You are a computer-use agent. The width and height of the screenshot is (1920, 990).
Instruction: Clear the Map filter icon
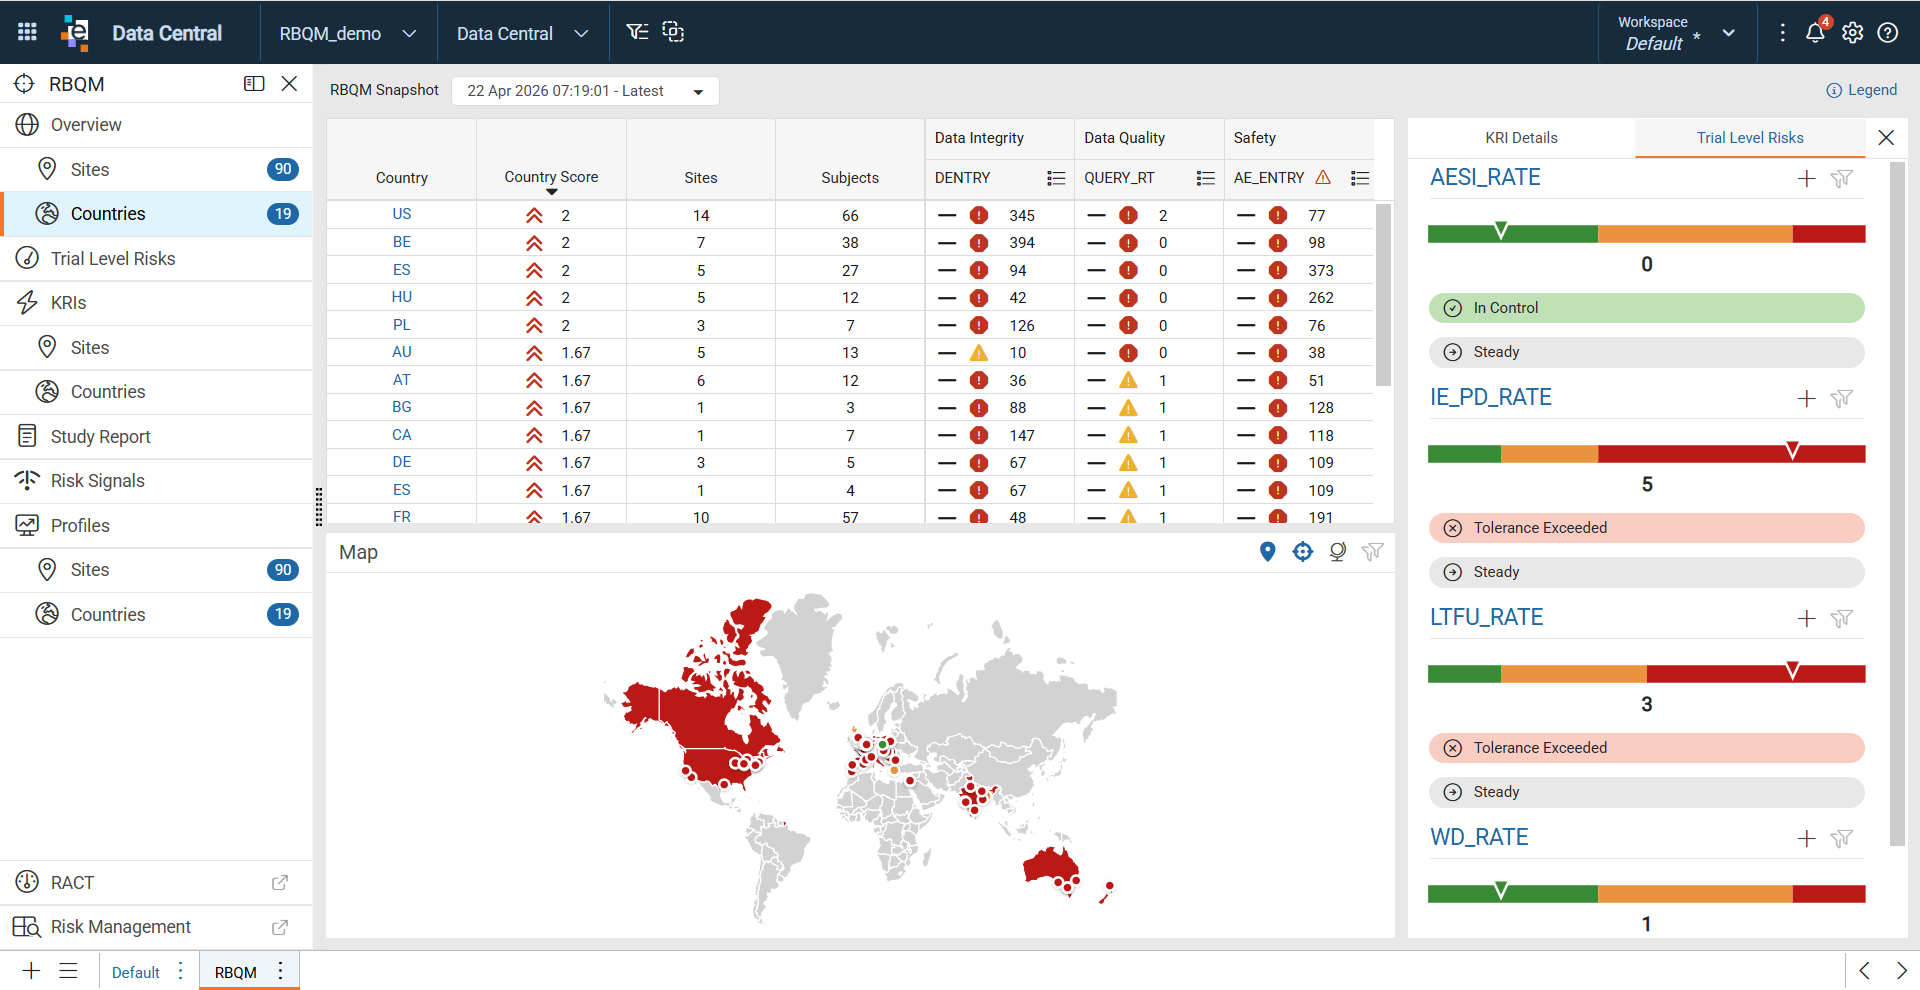click(x=1373, y=551)
